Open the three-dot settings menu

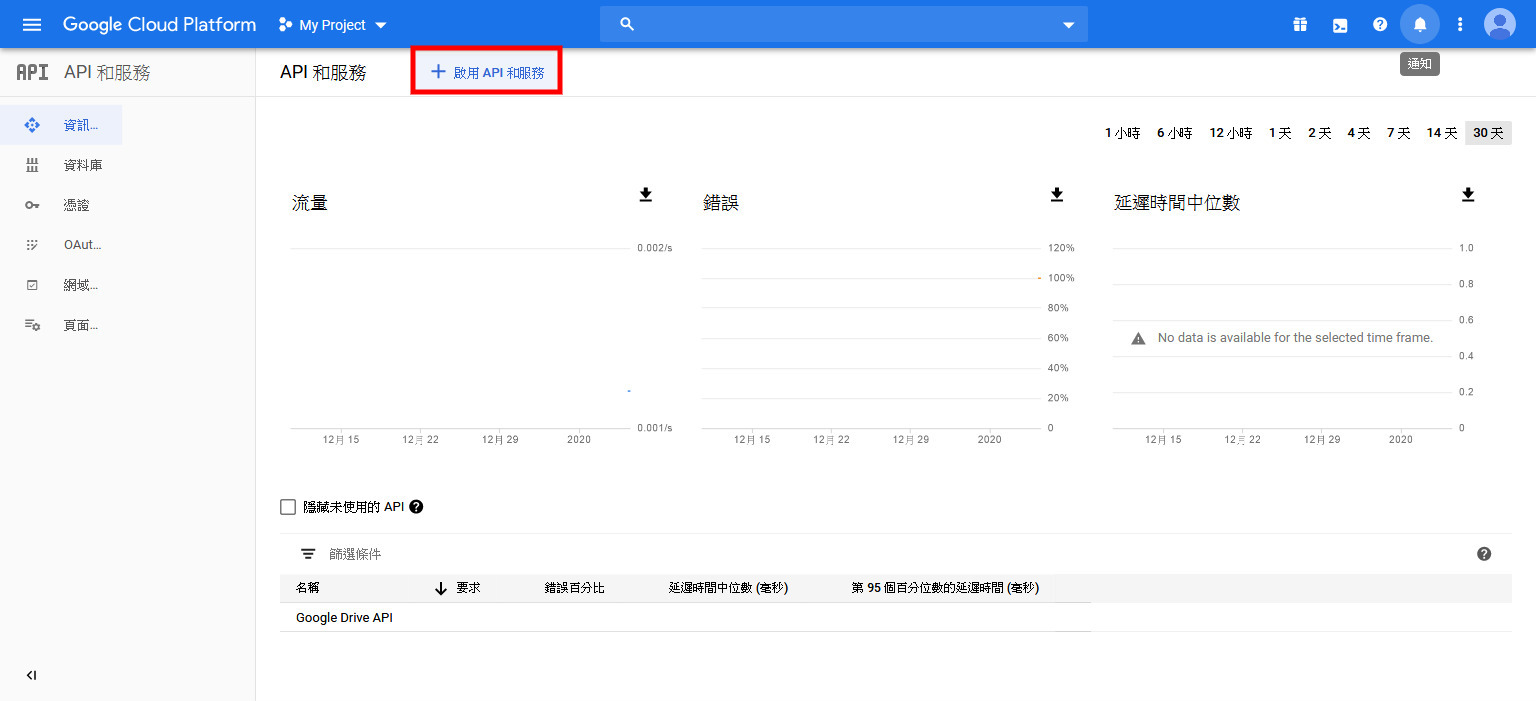1460,24
